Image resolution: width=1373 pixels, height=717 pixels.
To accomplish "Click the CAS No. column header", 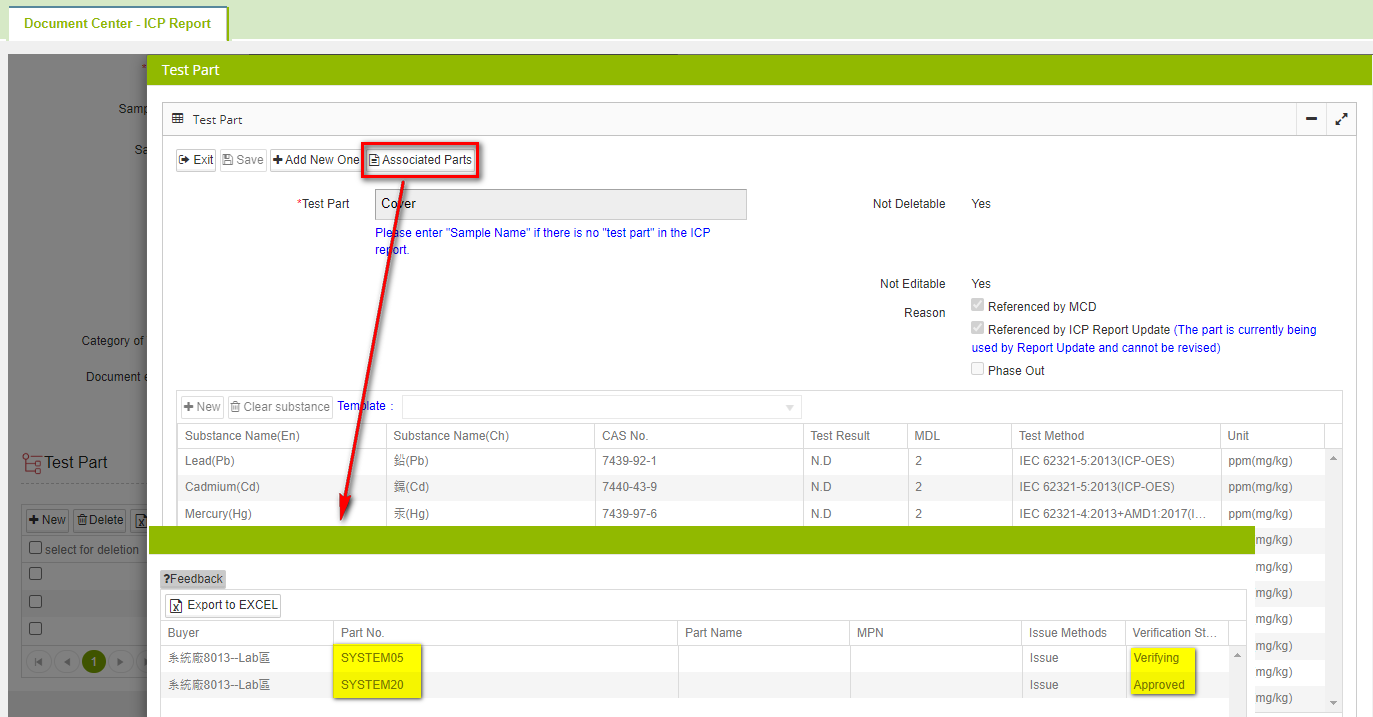I will click(x=699, y=436).
